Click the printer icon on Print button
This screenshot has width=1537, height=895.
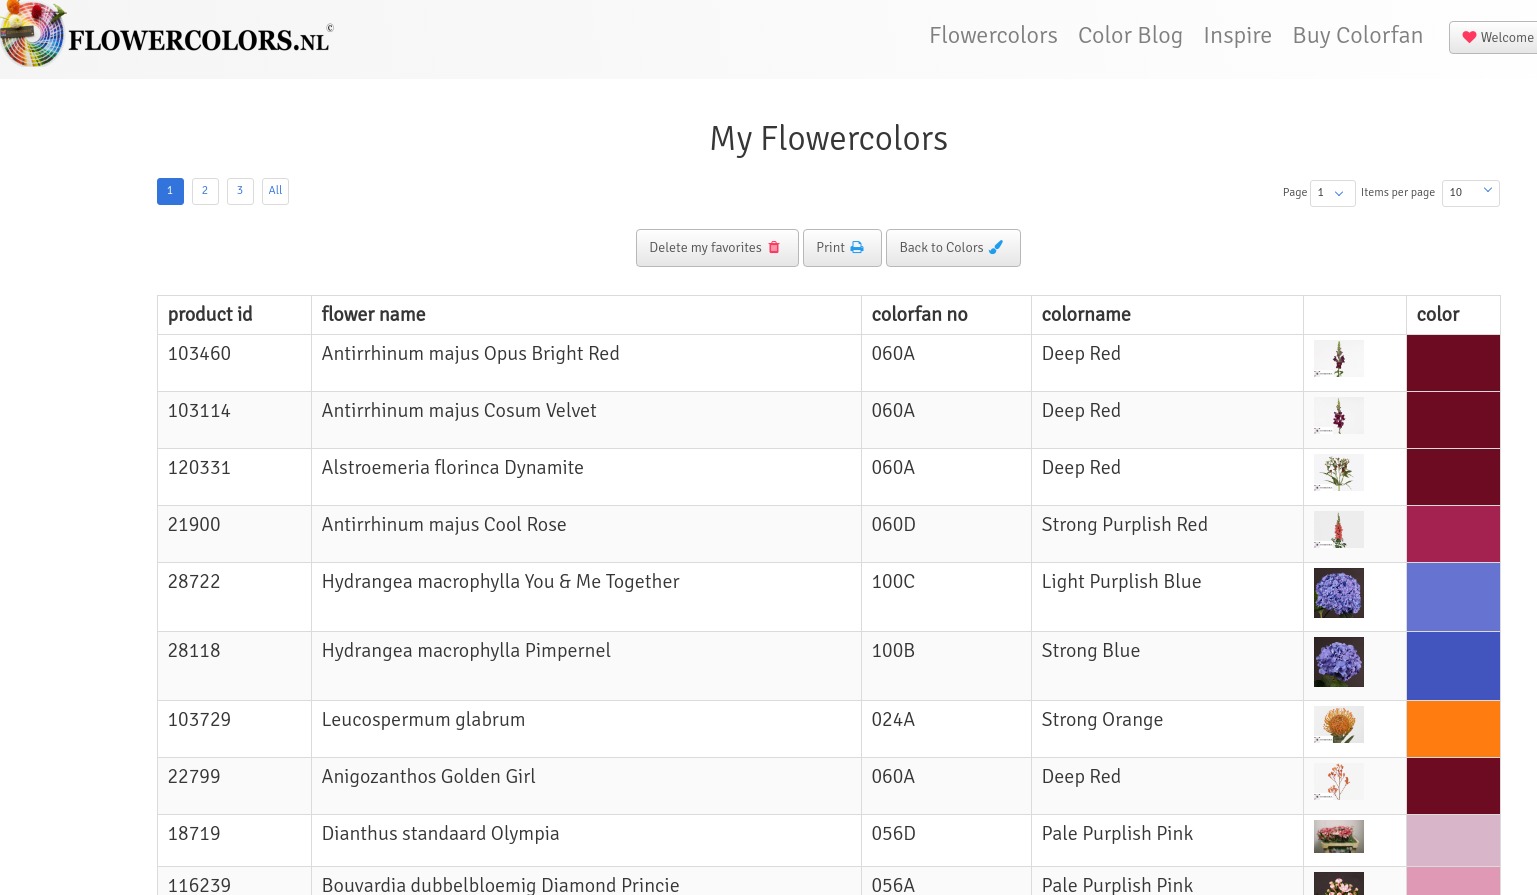pyautogui.click(x=857, y=248)
